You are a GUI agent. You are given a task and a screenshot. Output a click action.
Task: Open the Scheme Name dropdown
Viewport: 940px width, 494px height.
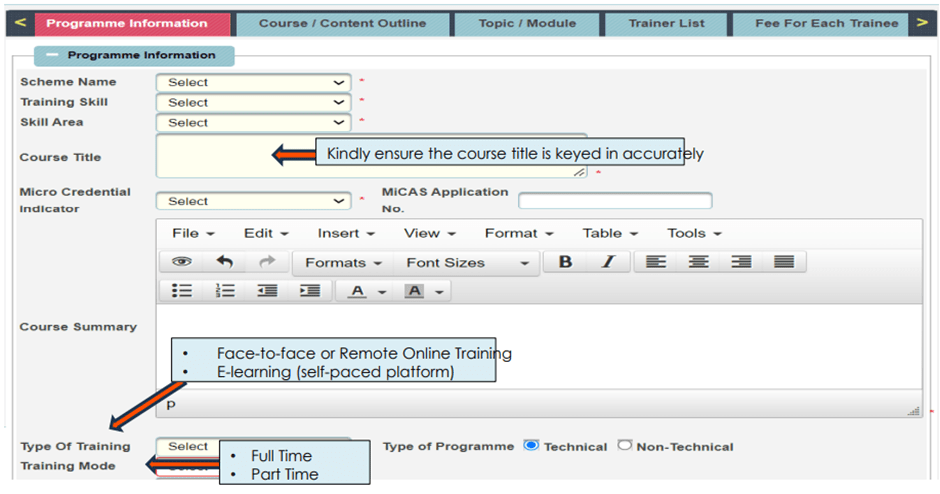tap(253, 82)
